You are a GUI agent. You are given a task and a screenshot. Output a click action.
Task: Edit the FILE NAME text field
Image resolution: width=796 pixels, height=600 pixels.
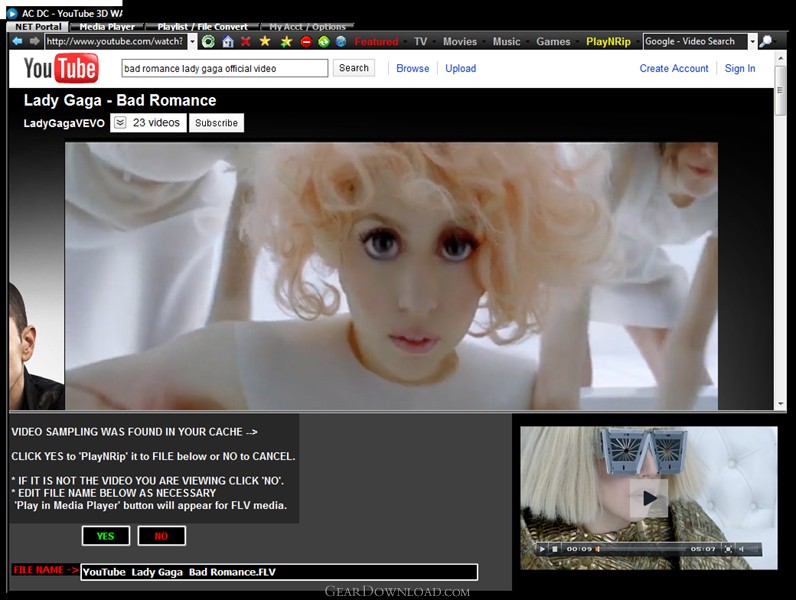coord(279,572)
